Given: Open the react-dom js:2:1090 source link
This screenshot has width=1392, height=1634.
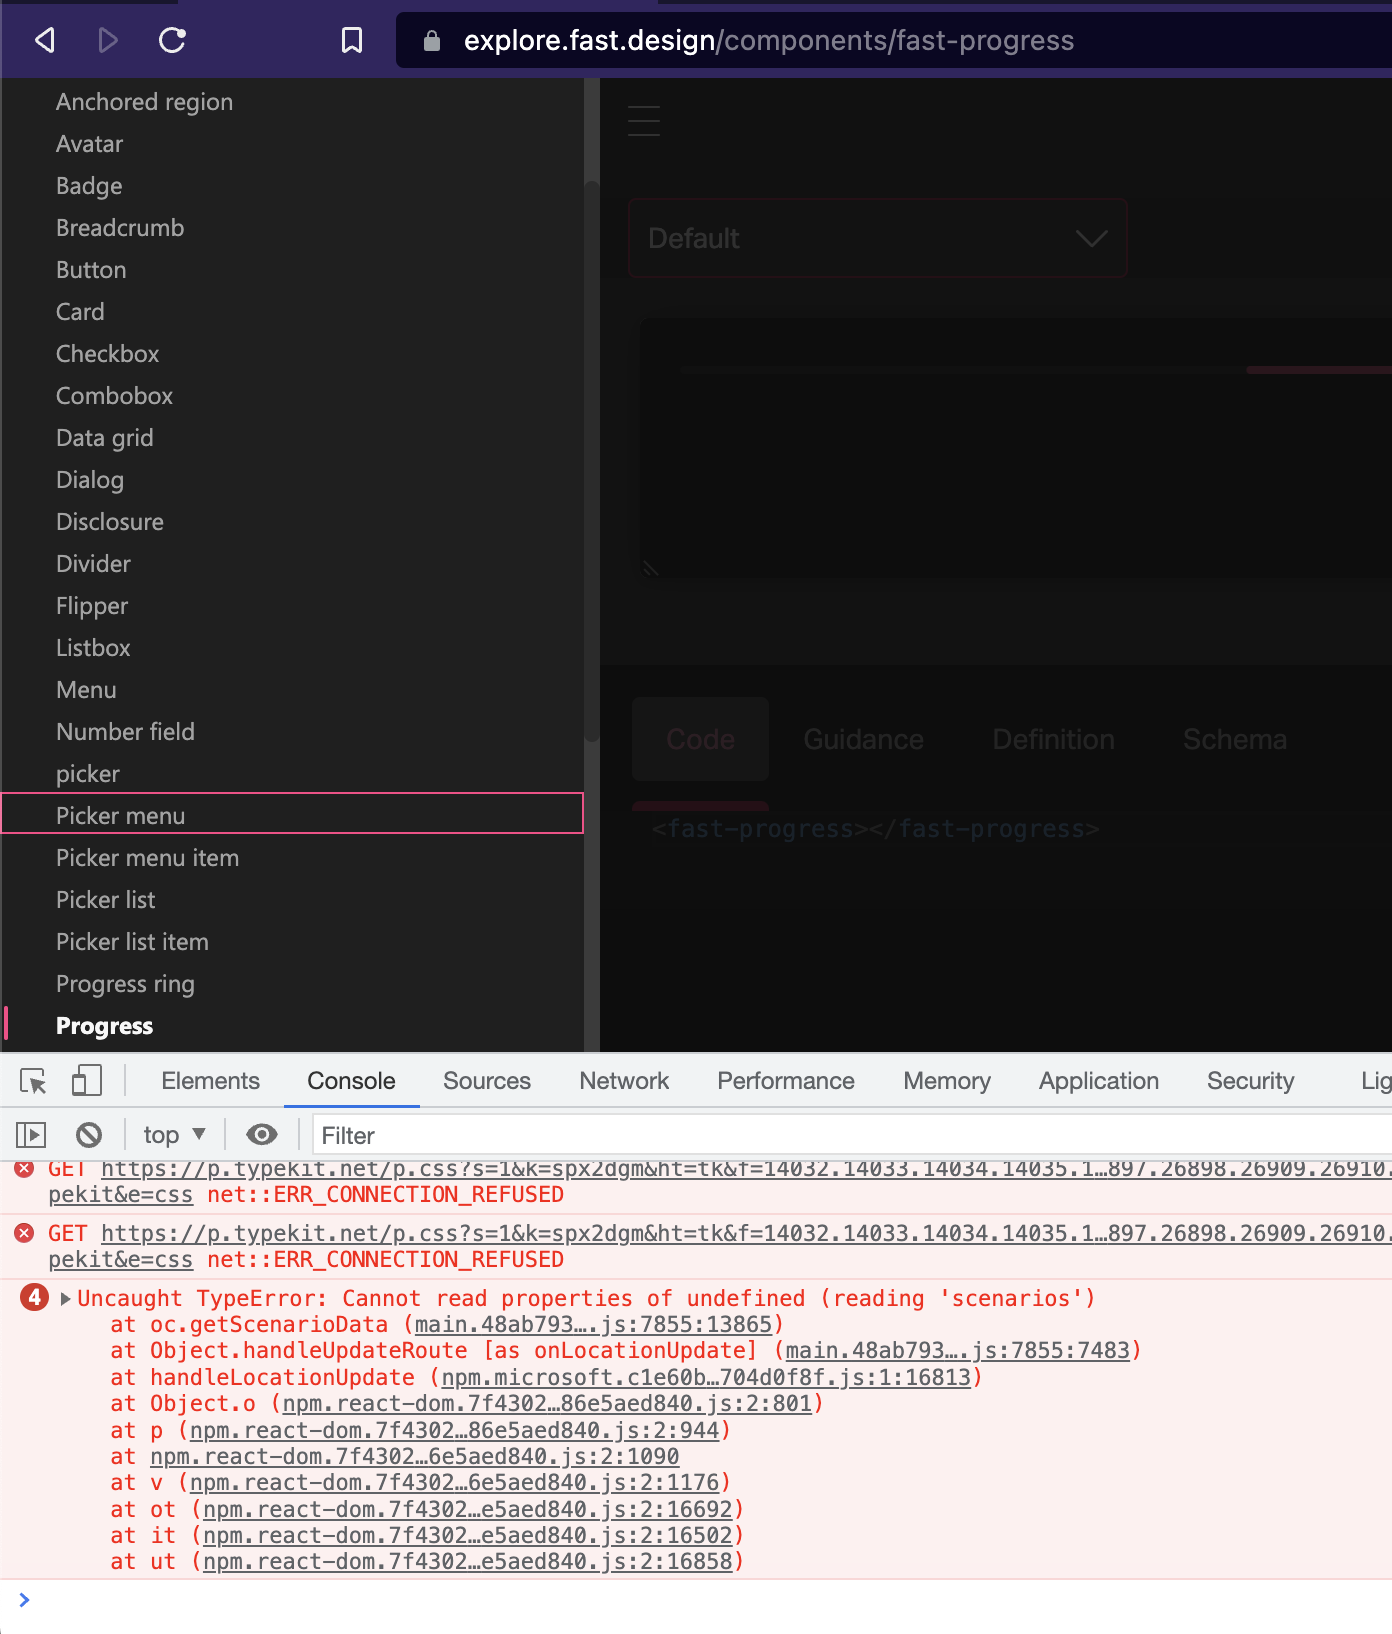Looking at the screenshot, I should click(414, 1456).
